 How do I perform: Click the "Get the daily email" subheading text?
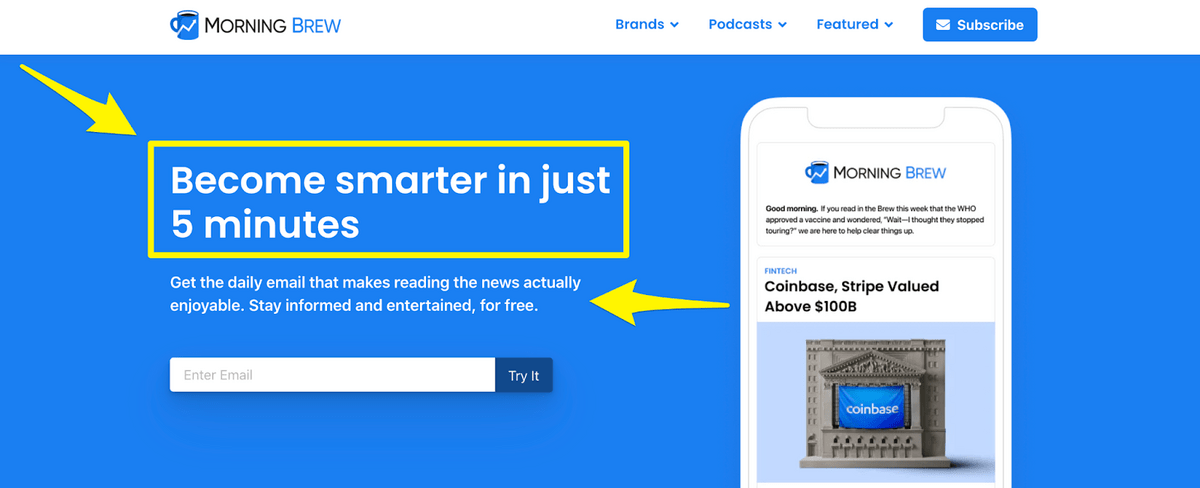coord(375,294)
